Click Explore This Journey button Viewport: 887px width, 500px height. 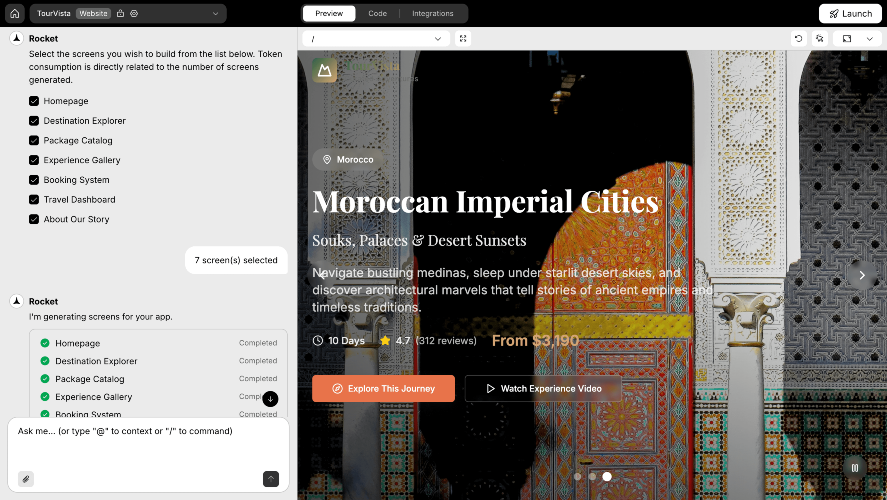click(384, 389)
